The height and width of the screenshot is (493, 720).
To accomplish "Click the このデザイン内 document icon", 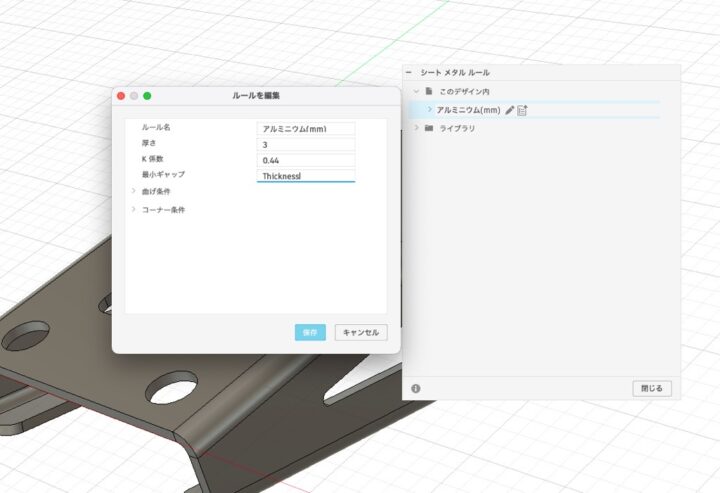I will 429,91.
